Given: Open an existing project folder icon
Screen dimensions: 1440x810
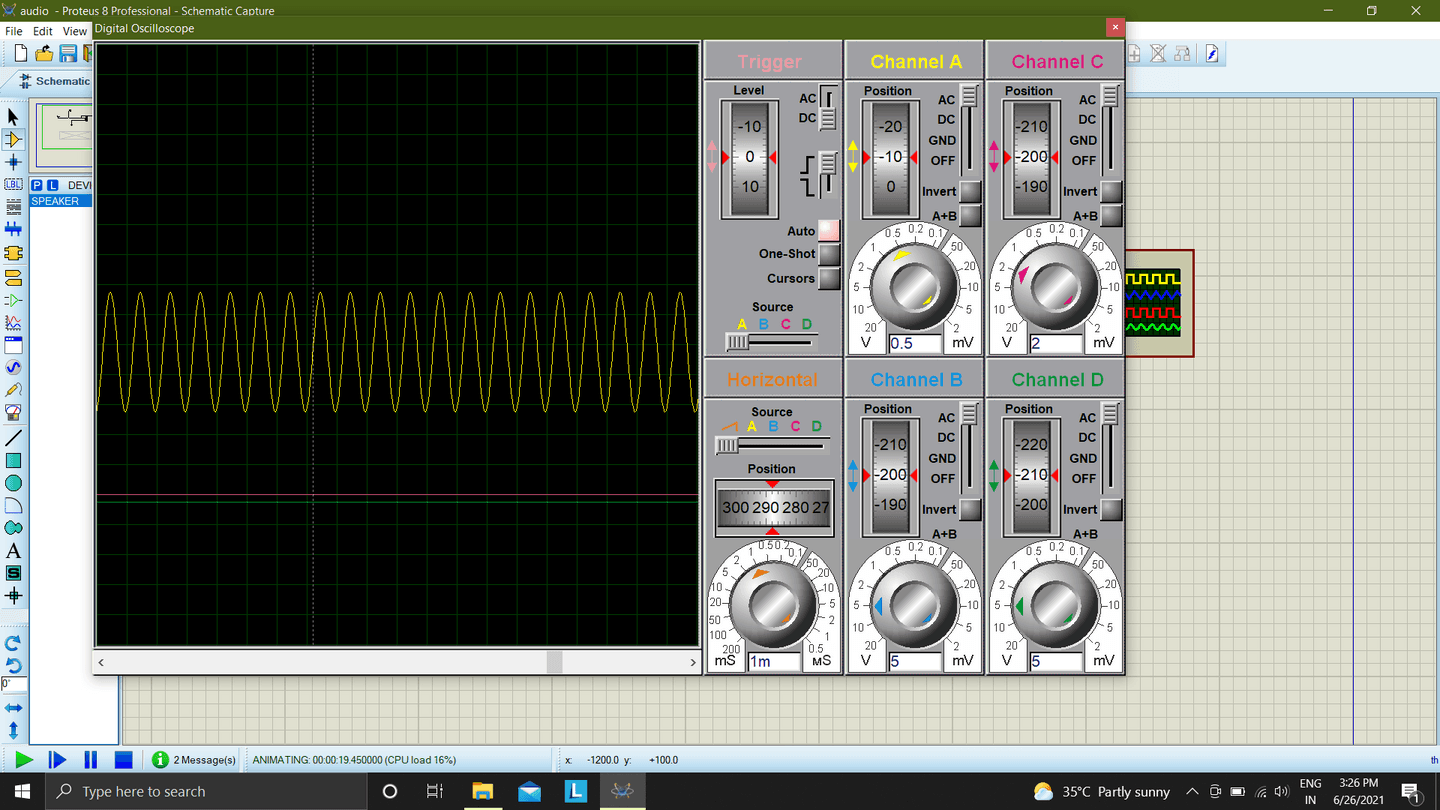Looking at the screenshot, I should click(x=44, y=53).
